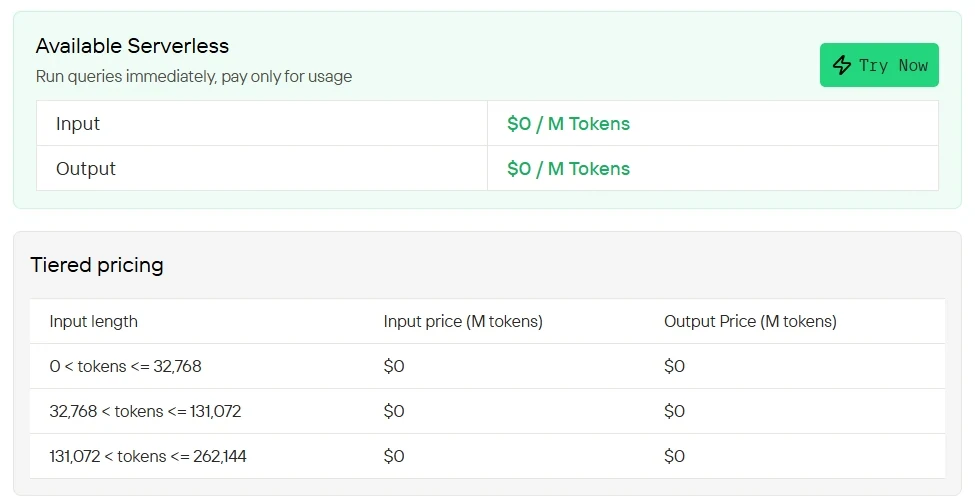Click the Tiered pricing heading
The width and height of the screenshot is (975, 503).
96,265
